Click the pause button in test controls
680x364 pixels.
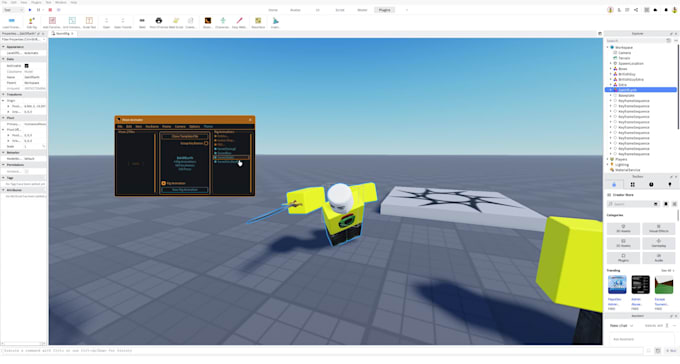39,10
